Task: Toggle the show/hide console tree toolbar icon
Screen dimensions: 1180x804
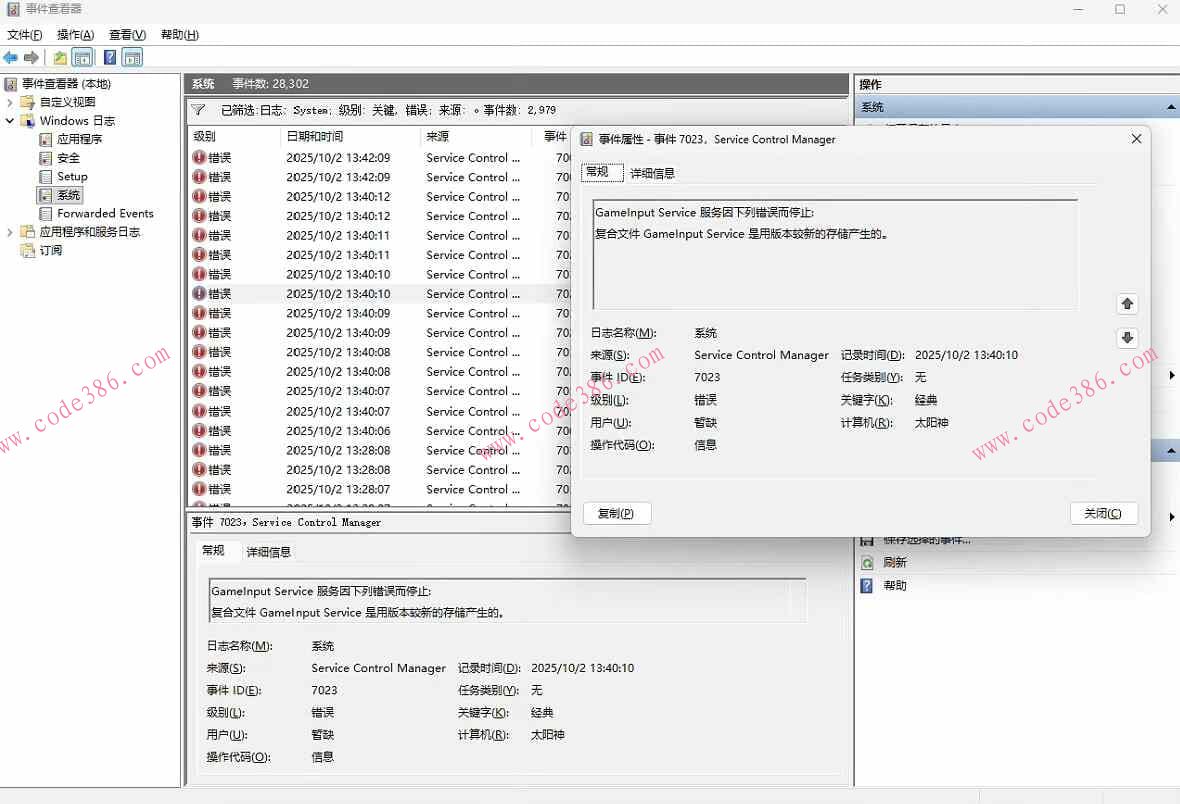Action: coord(83,57)
